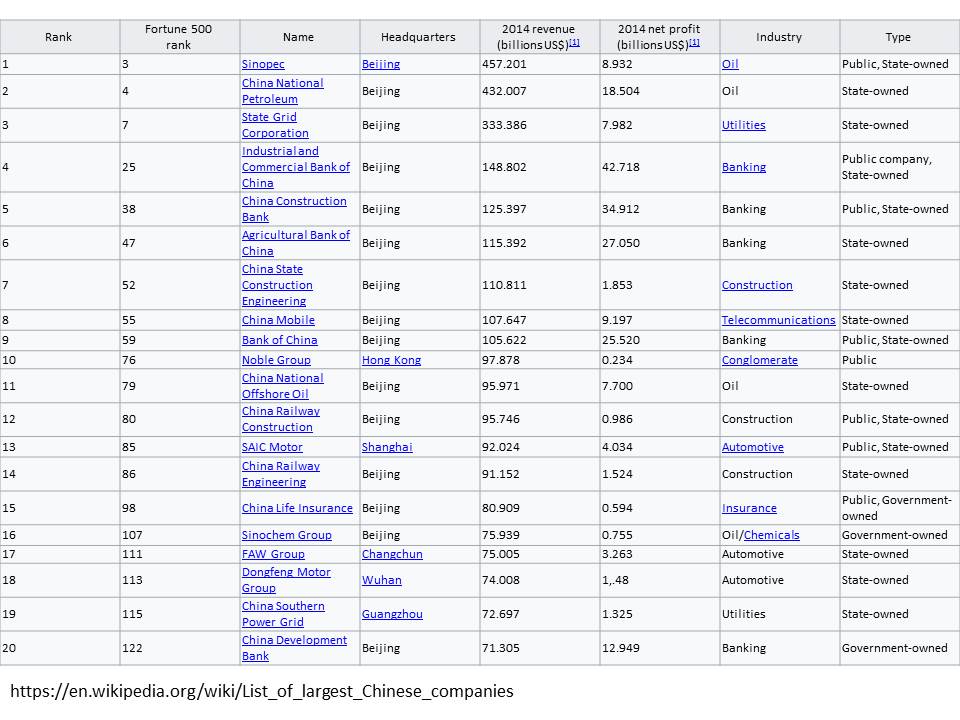Follow the Shanghai headquarters link
The height and width of the screenshot is (720, 960).
387,447
